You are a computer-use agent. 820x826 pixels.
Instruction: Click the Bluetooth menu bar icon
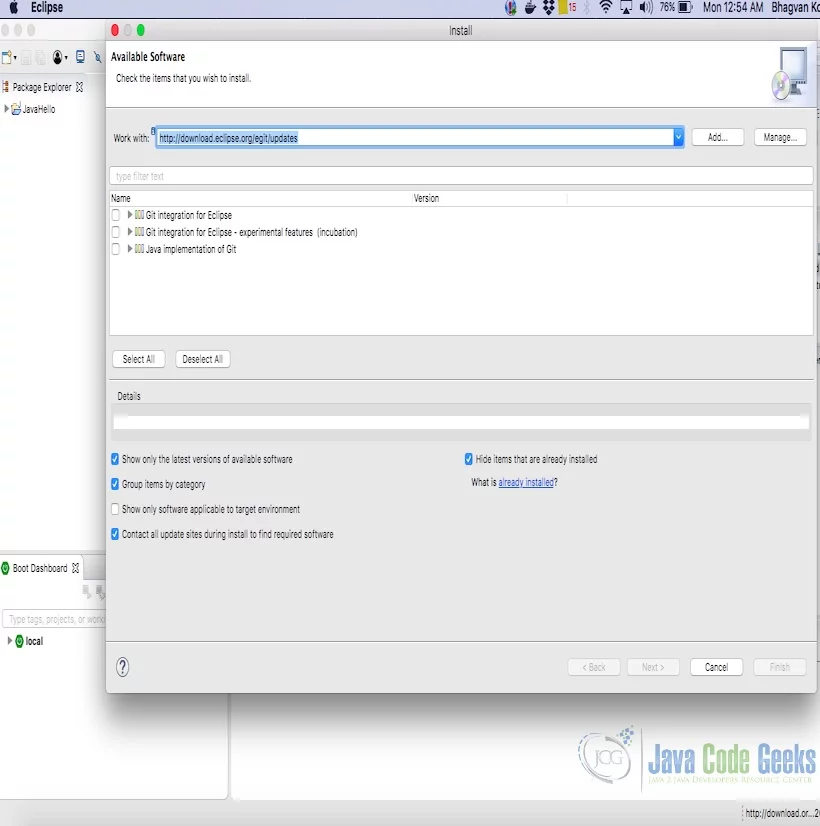point(587,7)
